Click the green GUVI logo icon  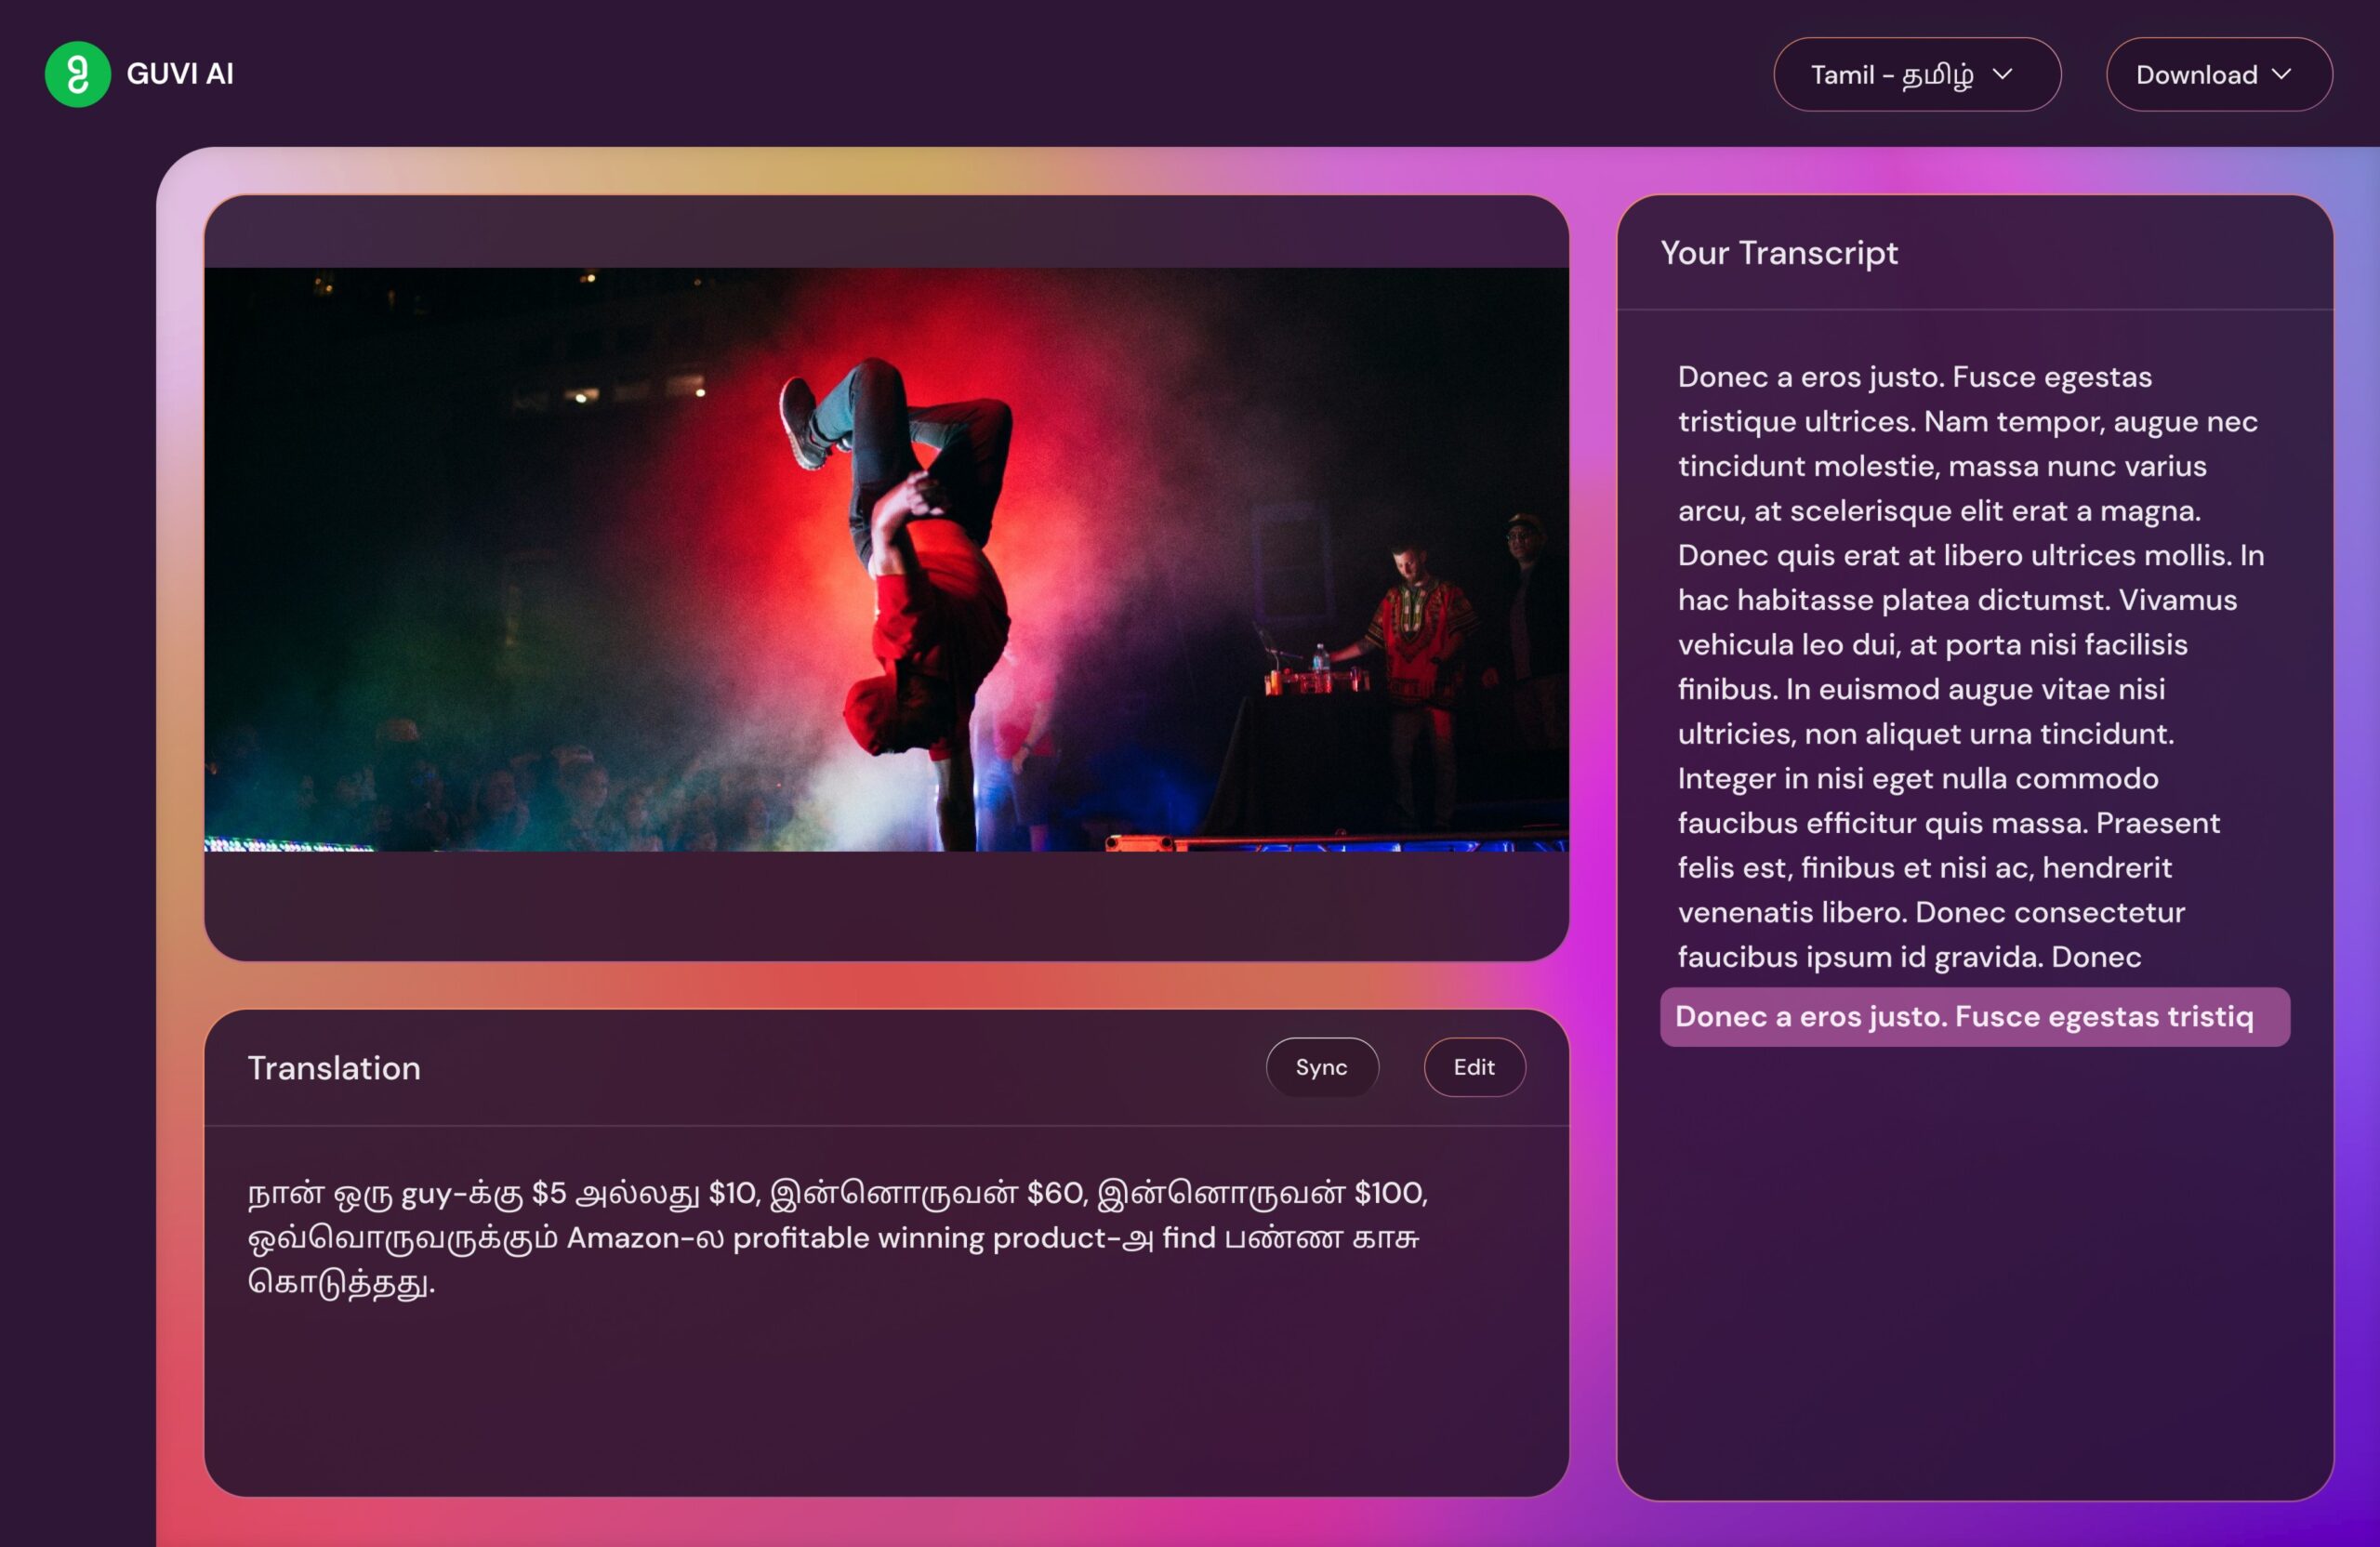(x=77, y=74)
